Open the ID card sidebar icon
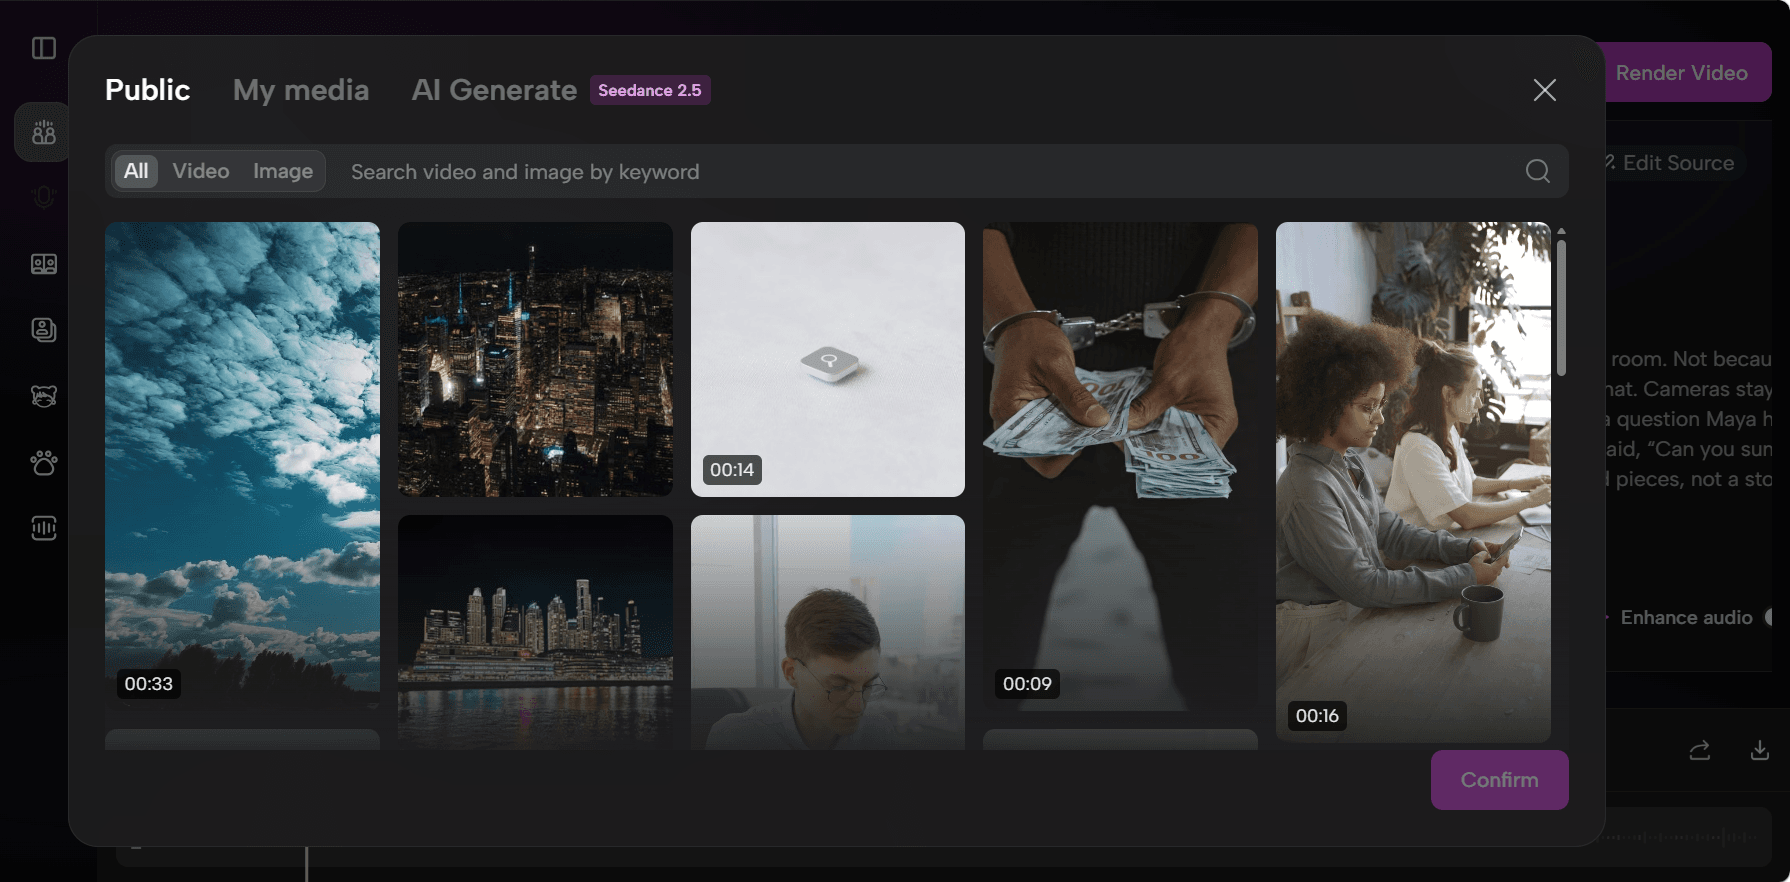Screen dimensions: 1790x882 (44, 264)
